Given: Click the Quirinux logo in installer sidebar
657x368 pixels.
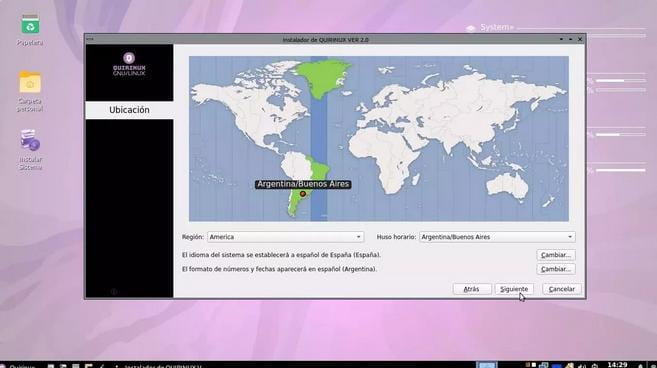Looking at the screenshot, I should pyautogui.click(x=129, y=64).
